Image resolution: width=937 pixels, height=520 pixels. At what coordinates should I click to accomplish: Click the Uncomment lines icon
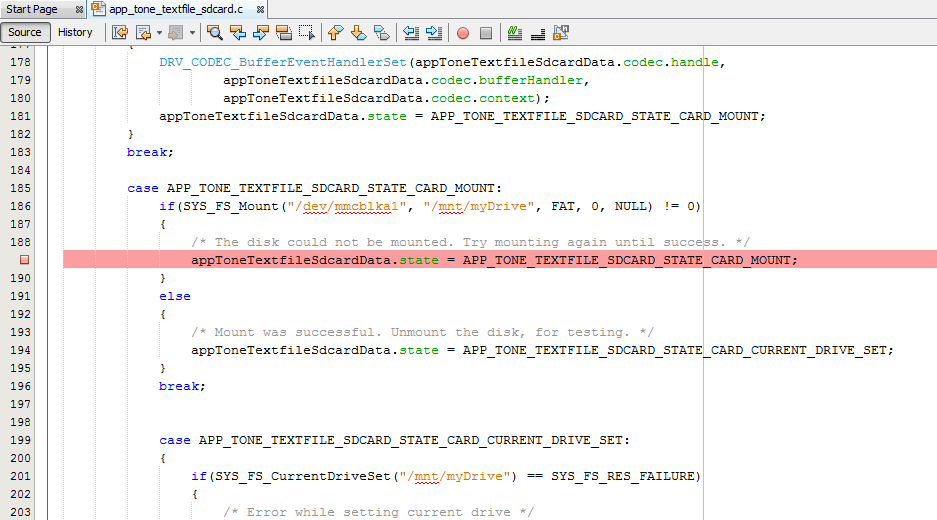pos(538,33)
